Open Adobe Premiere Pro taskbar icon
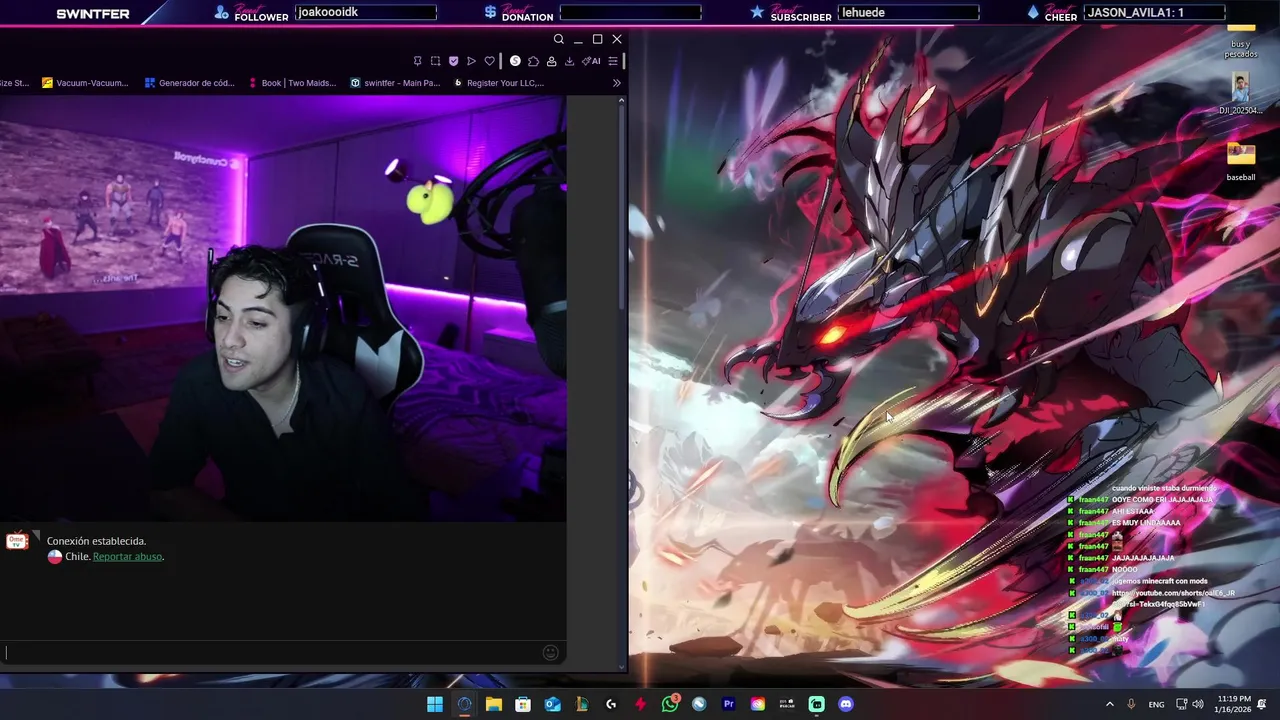This screenshot has height=720, width=1280. 728,704
